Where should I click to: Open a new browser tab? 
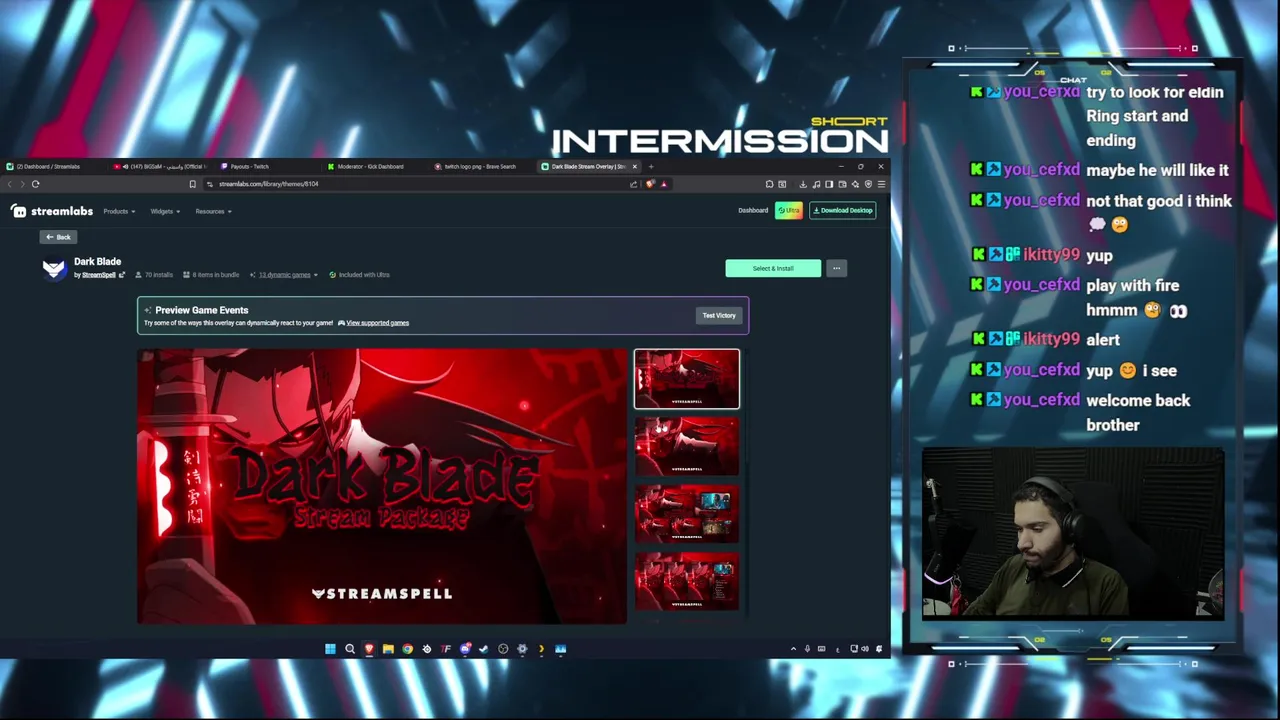[651, 167]
